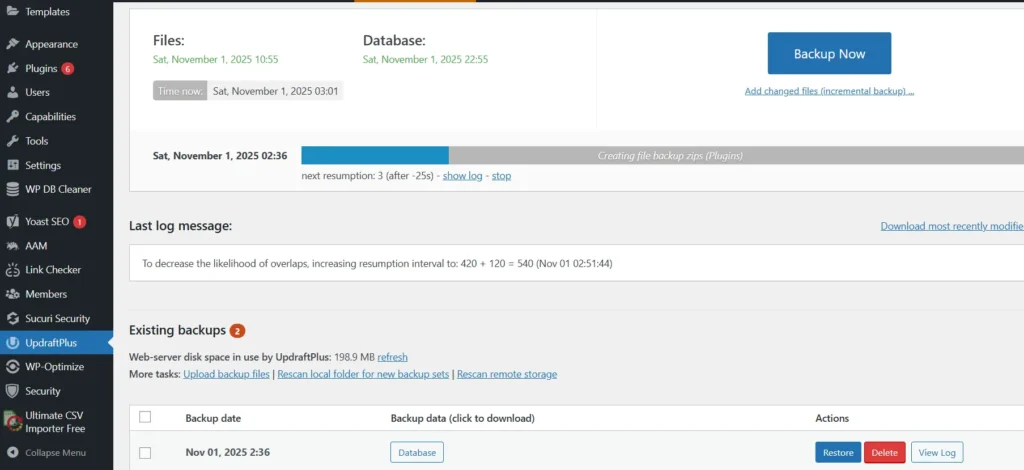Viewport: 1024px width, 470px height.
Task: Click the red Plugins update count badge
Action: pos(67,69)
